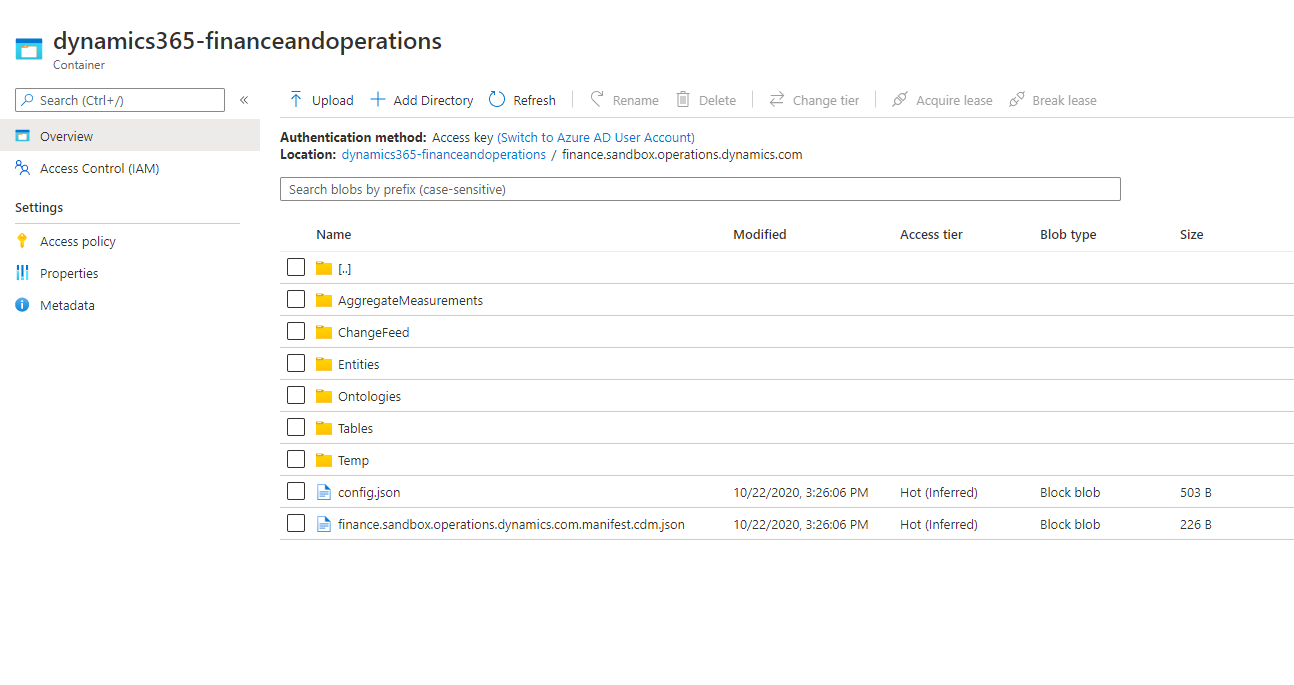Refresh the blob list
1294x685 pixels.
[x=496, y=99]
